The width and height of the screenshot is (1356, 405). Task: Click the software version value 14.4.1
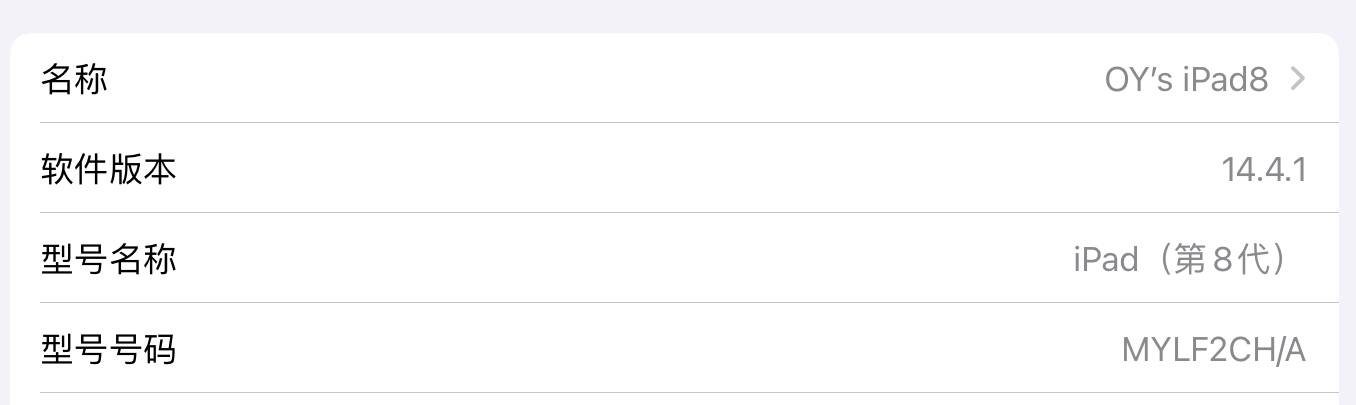tap(1264, 169)
